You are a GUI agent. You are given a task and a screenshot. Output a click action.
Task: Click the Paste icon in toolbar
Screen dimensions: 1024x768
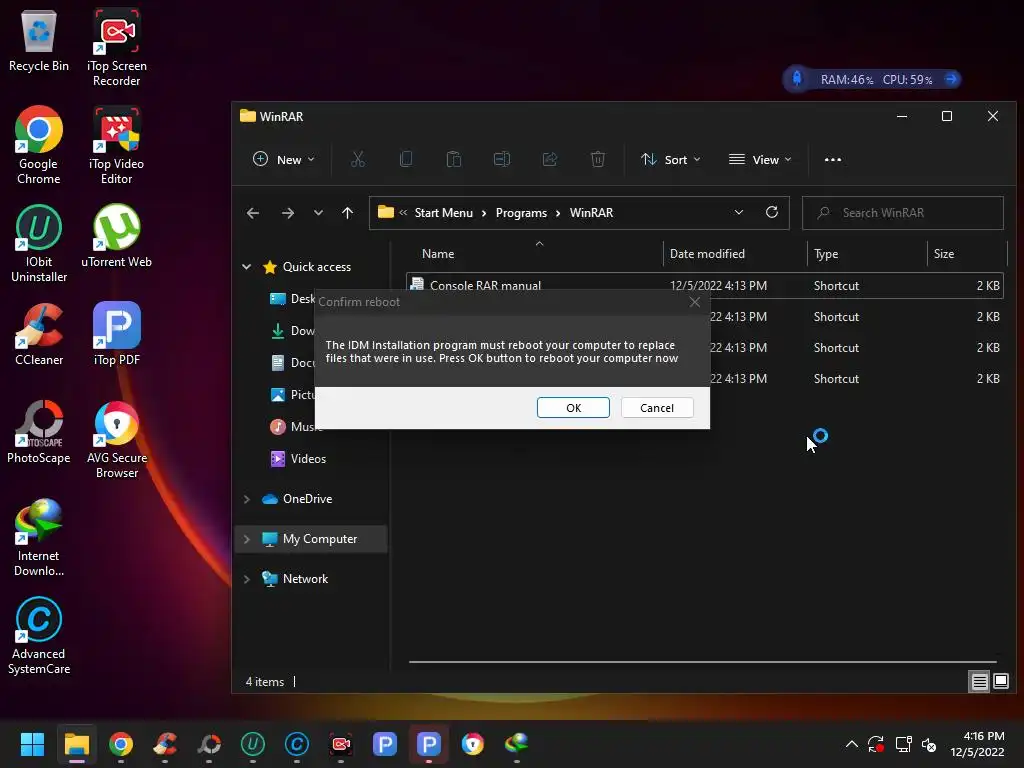click(x=453, y=159)
